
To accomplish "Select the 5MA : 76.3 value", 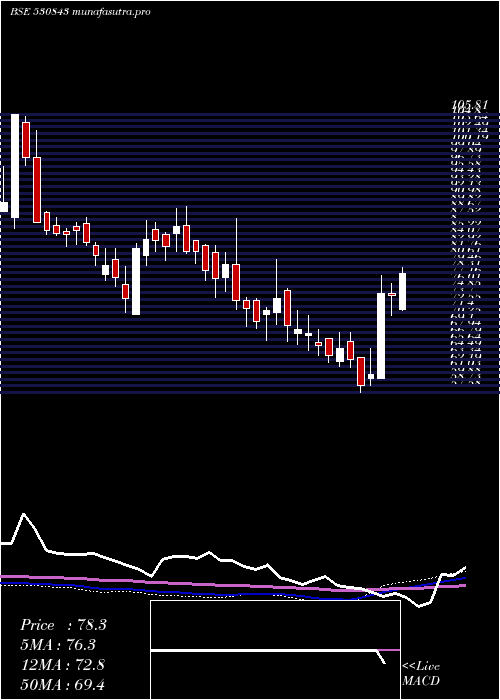I will pyautogui.click(x=58, y=645).
